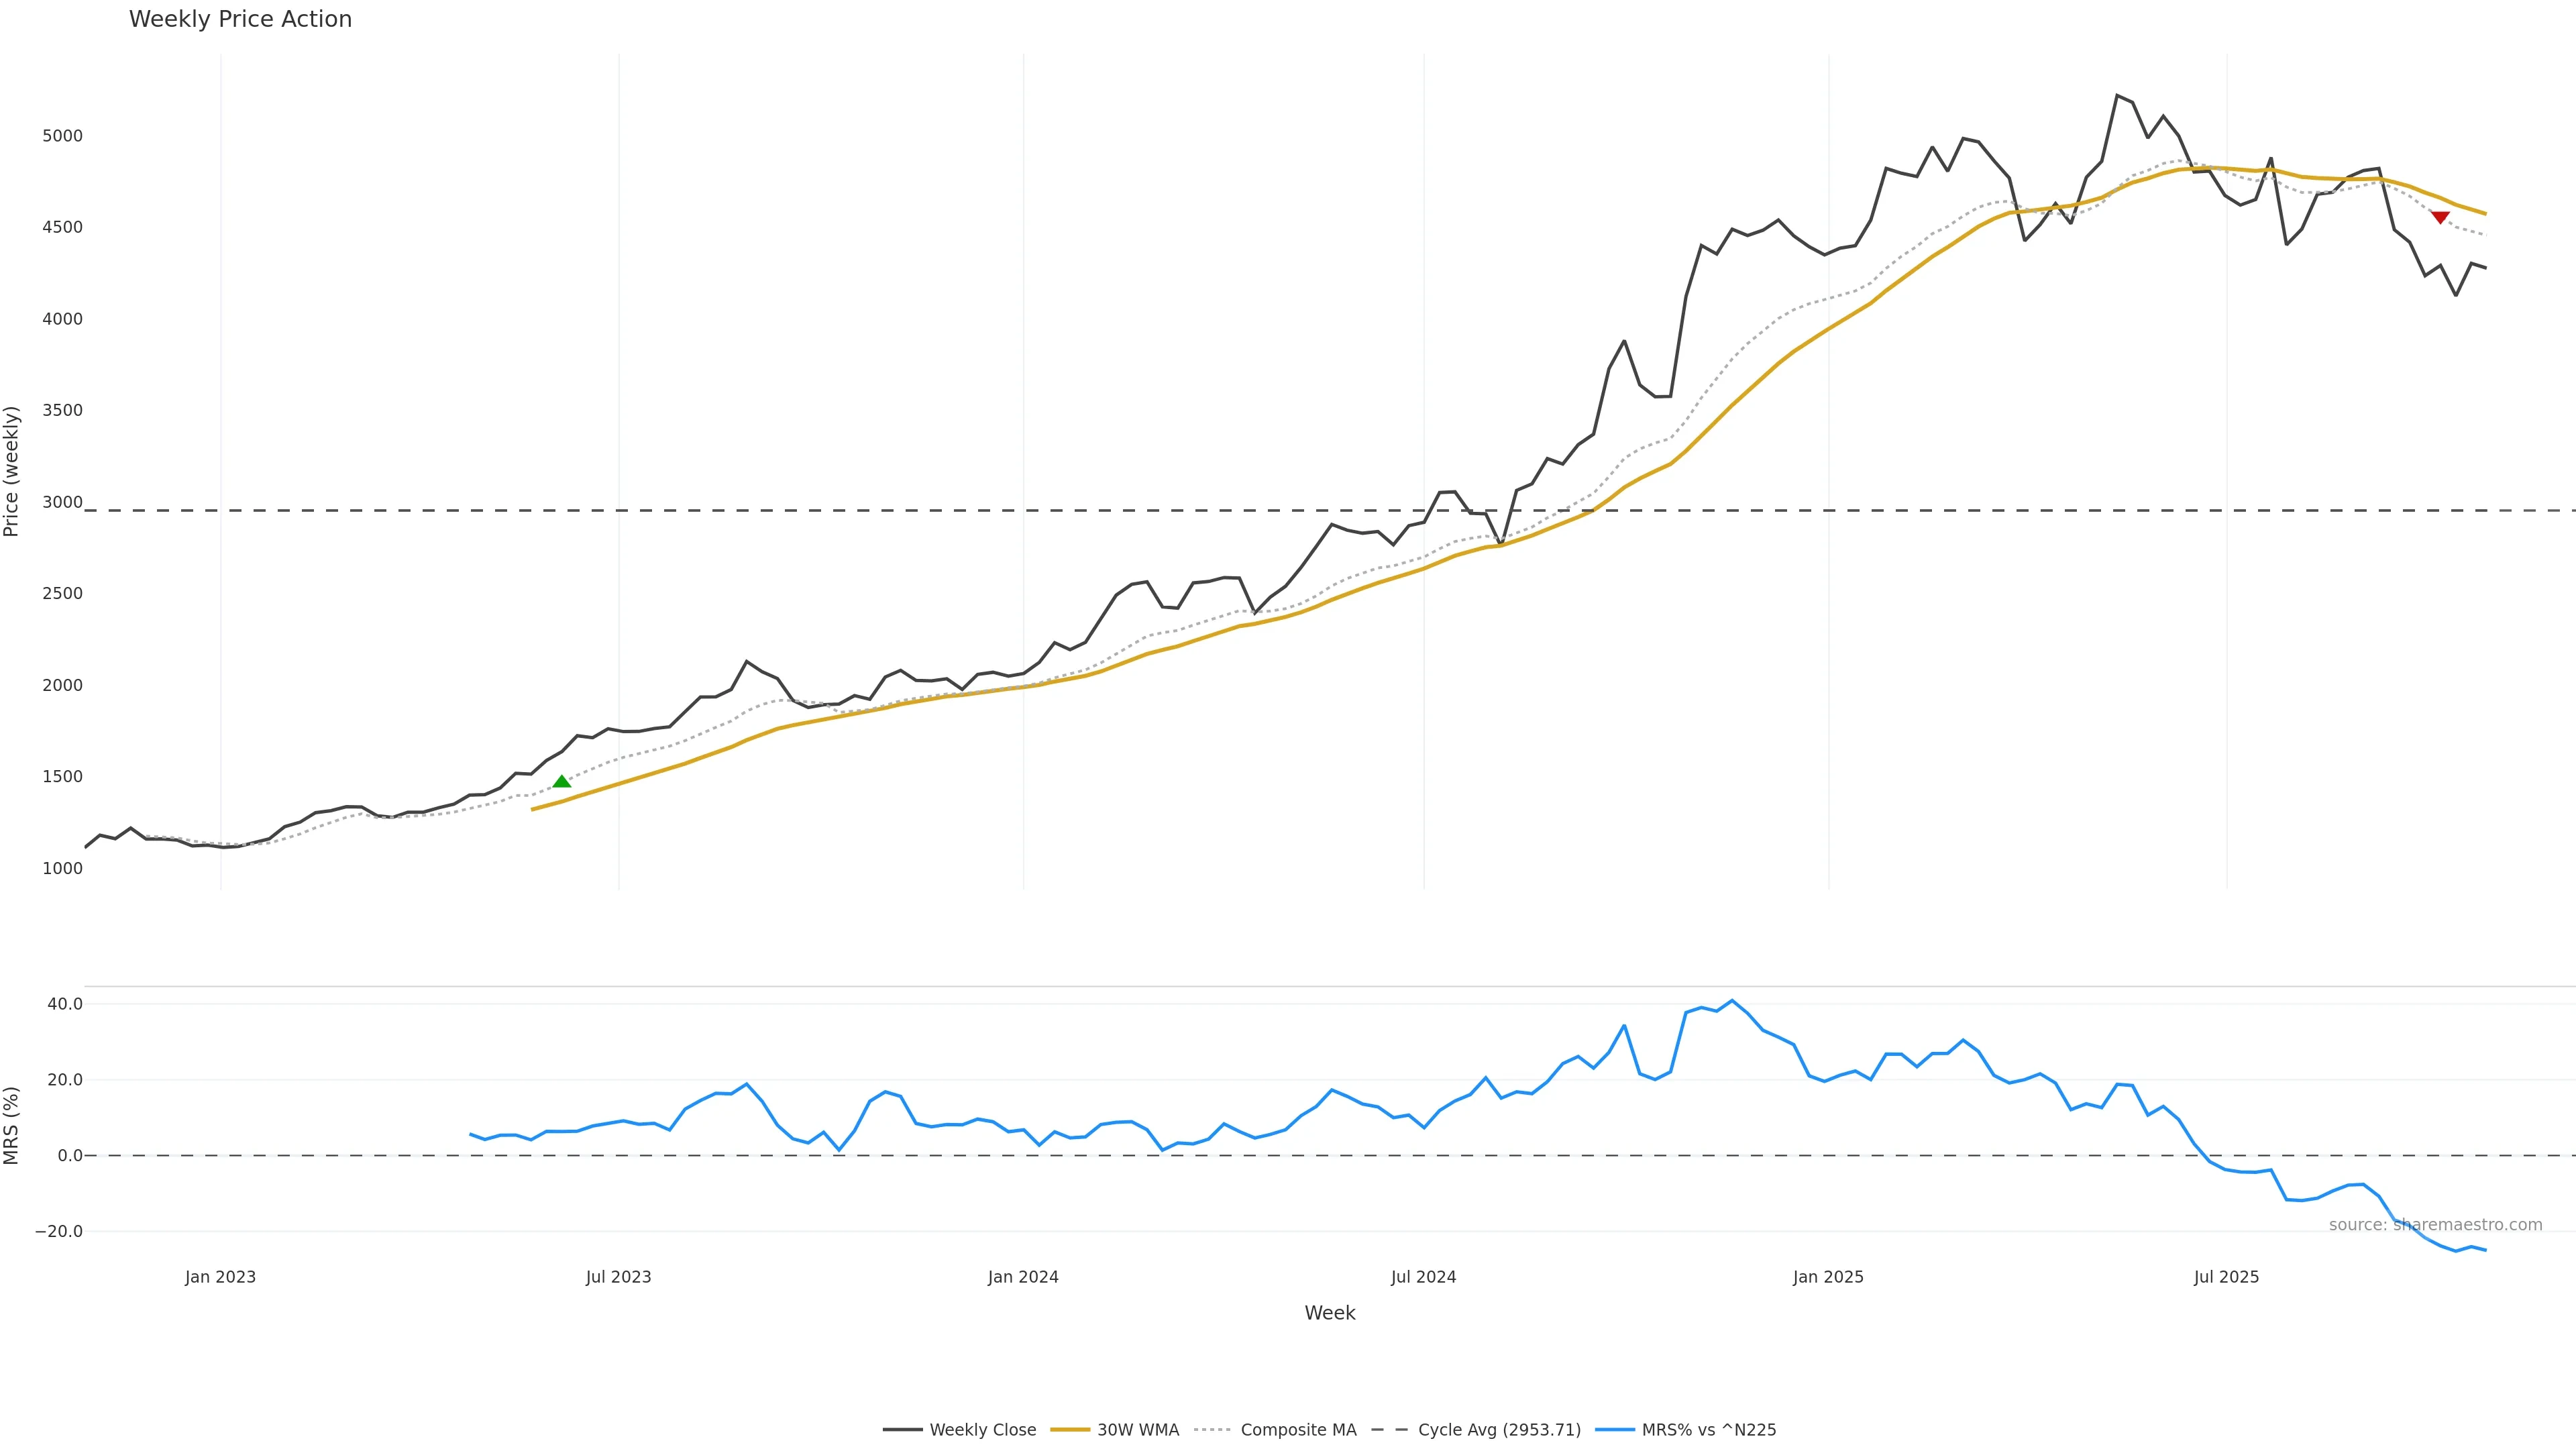Toggle the Weekly Close legend entry
This screenshot has width=2576, height=1449.
coord(982,1430)
